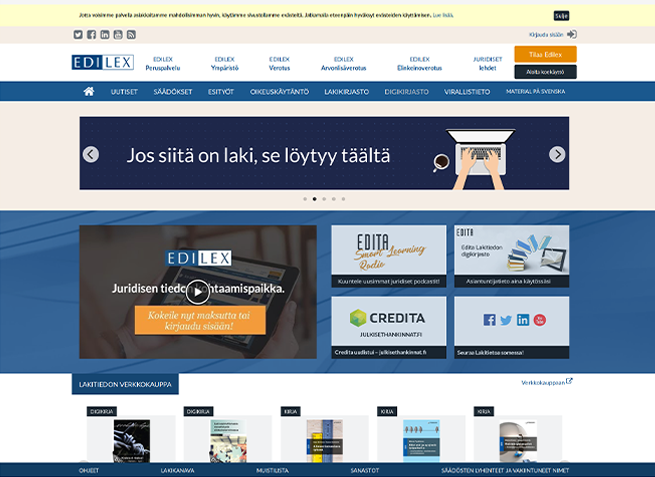Open the Credita julkisethankinnat.fi tile
The image size is (655, 477).
pos(389,327)
